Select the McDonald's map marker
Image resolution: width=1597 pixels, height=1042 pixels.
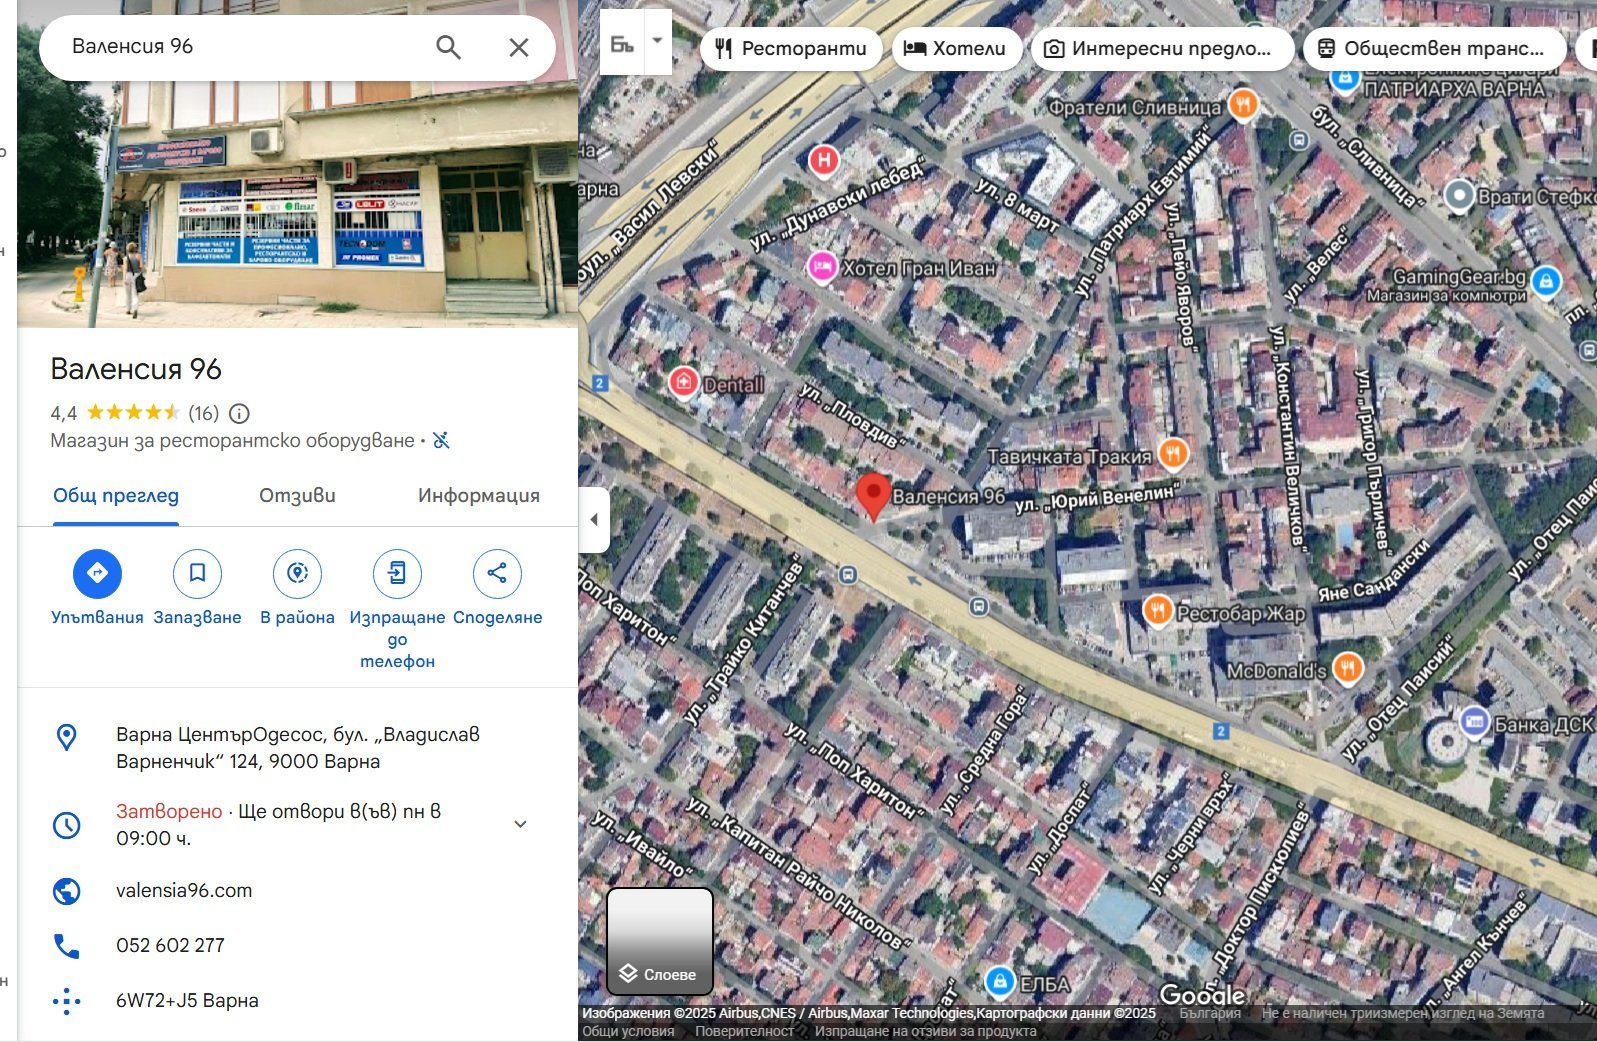coord(1347,668)
